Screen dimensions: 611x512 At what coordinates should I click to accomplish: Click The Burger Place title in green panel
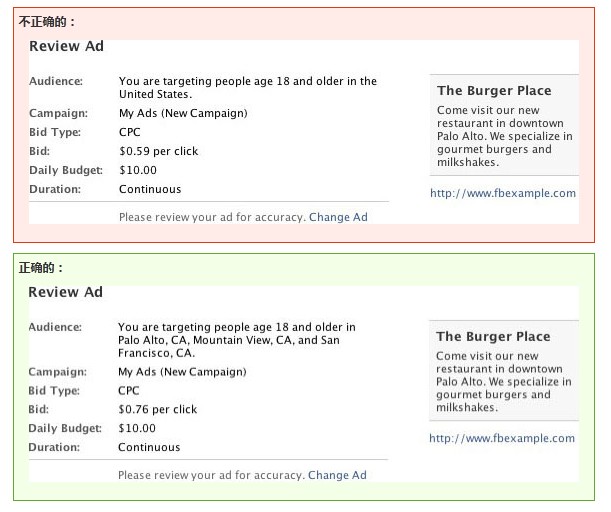click(493, 336)
